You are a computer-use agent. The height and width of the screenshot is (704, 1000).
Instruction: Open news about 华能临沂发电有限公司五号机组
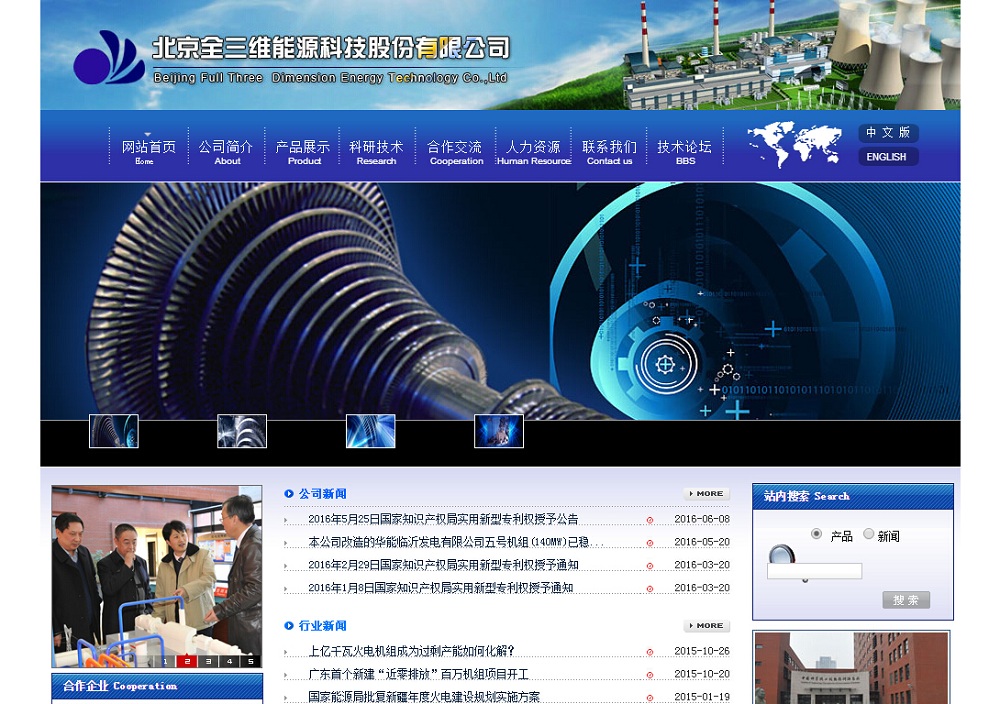(455, 542)
